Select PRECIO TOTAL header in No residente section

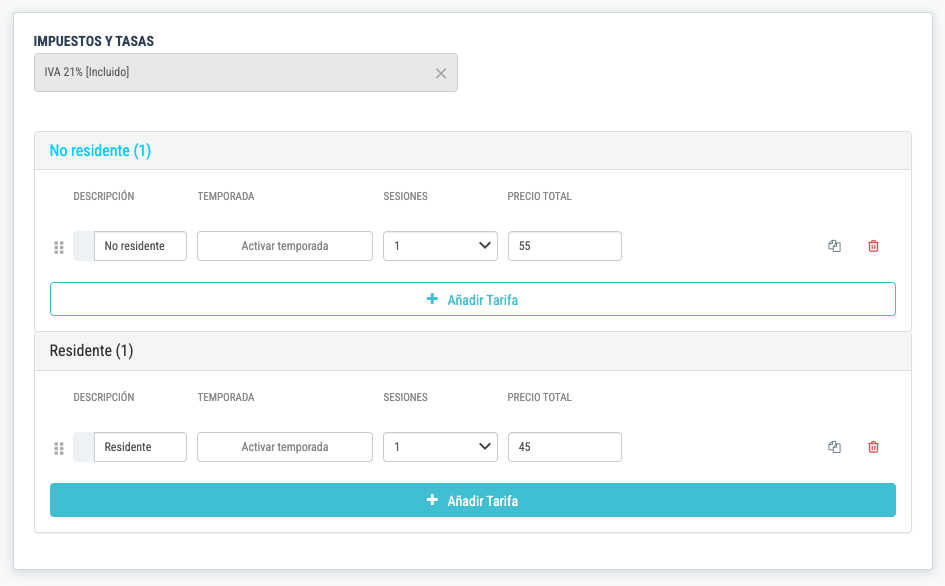[x=539, y=196]
